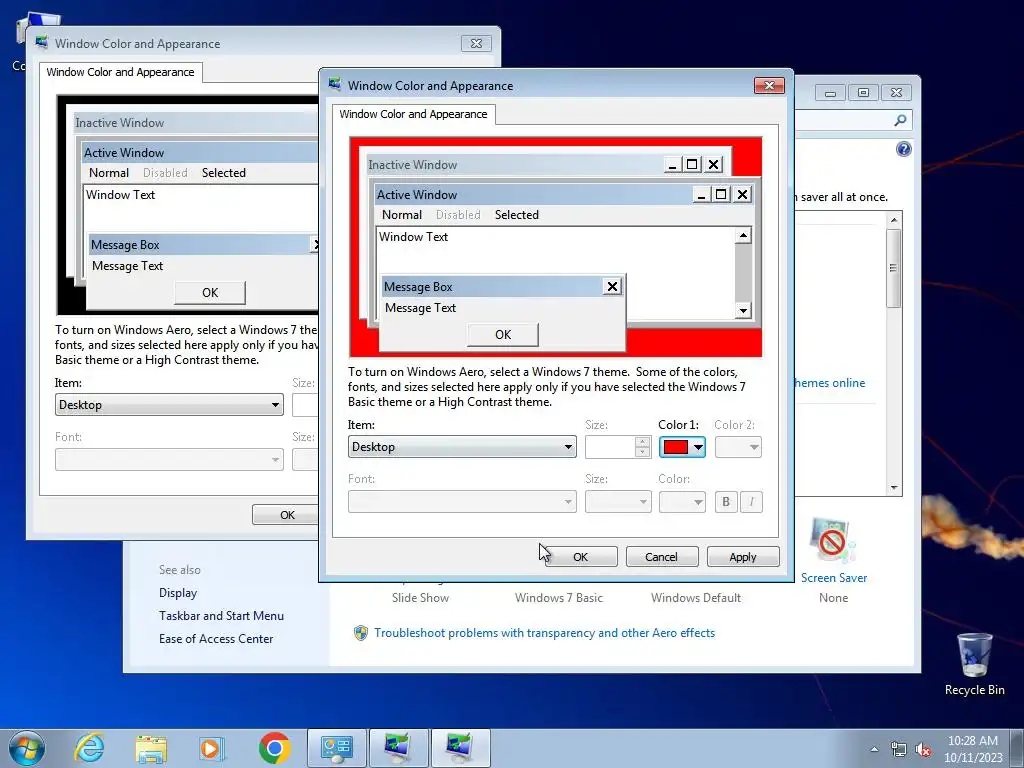
Task: Click themes list scrollbar down arrow
Action: click(894, 488)
